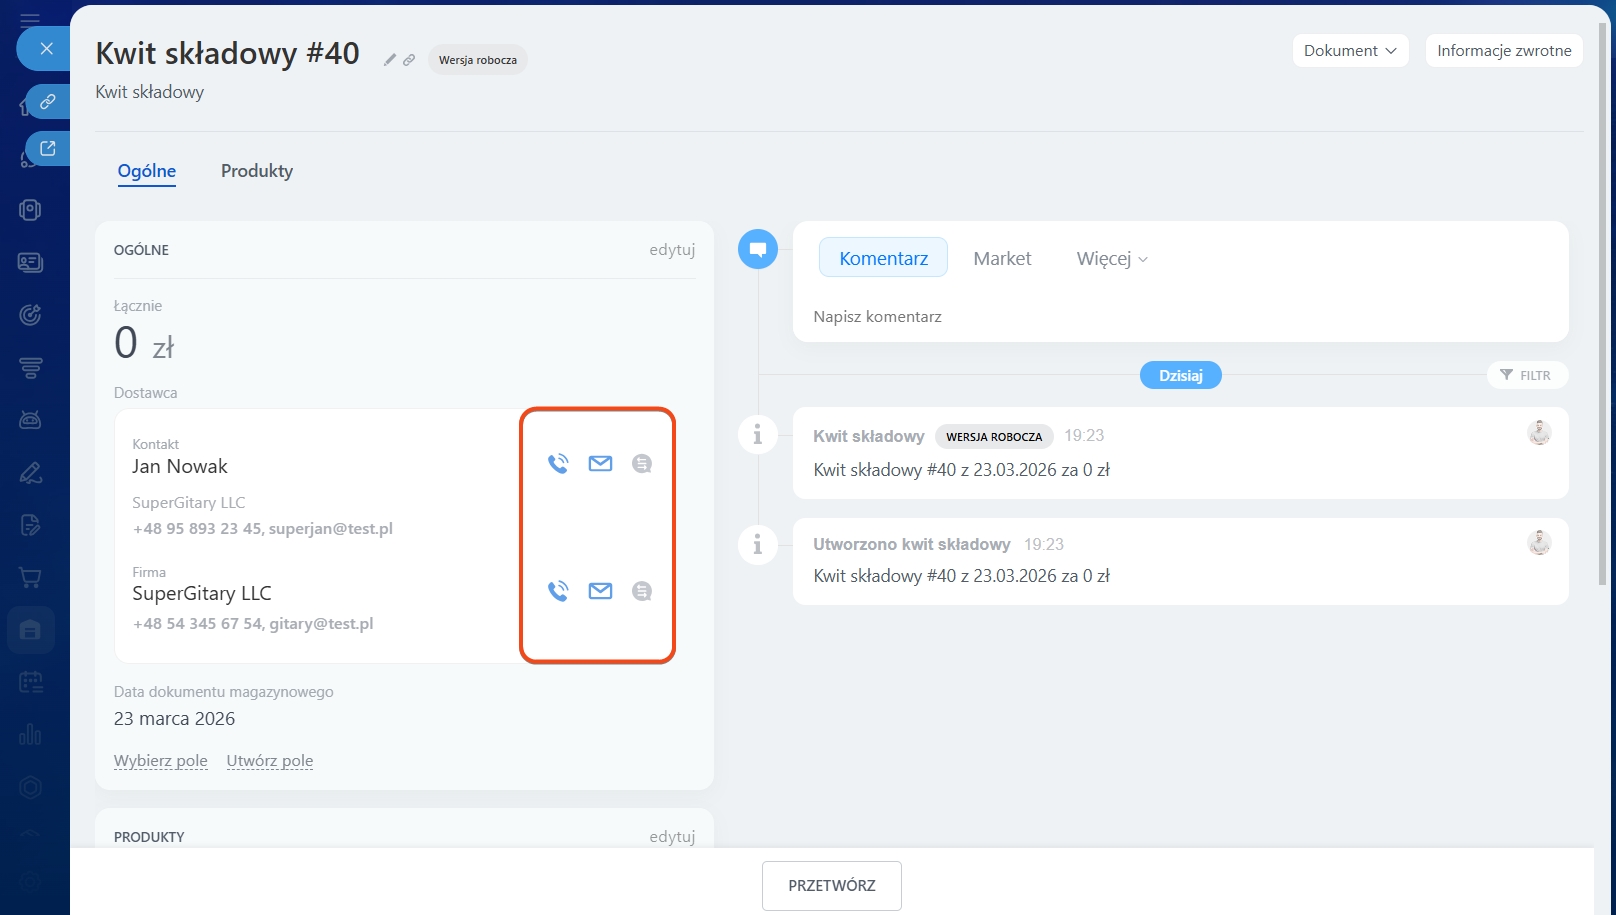Expand the Więcej menu

tap(1111, 259)
